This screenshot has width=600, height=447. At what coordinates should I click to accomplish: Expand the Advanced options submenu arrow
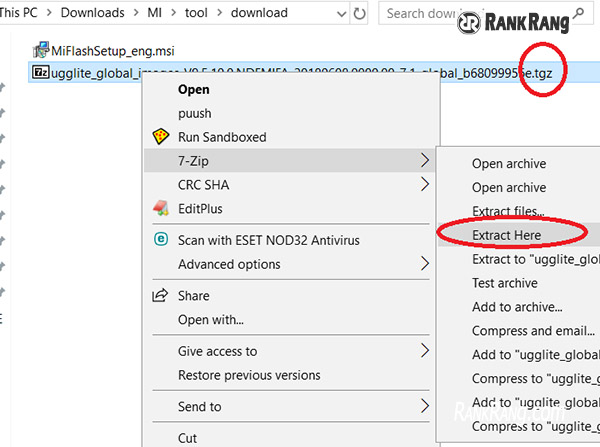(x=425, y=263)
